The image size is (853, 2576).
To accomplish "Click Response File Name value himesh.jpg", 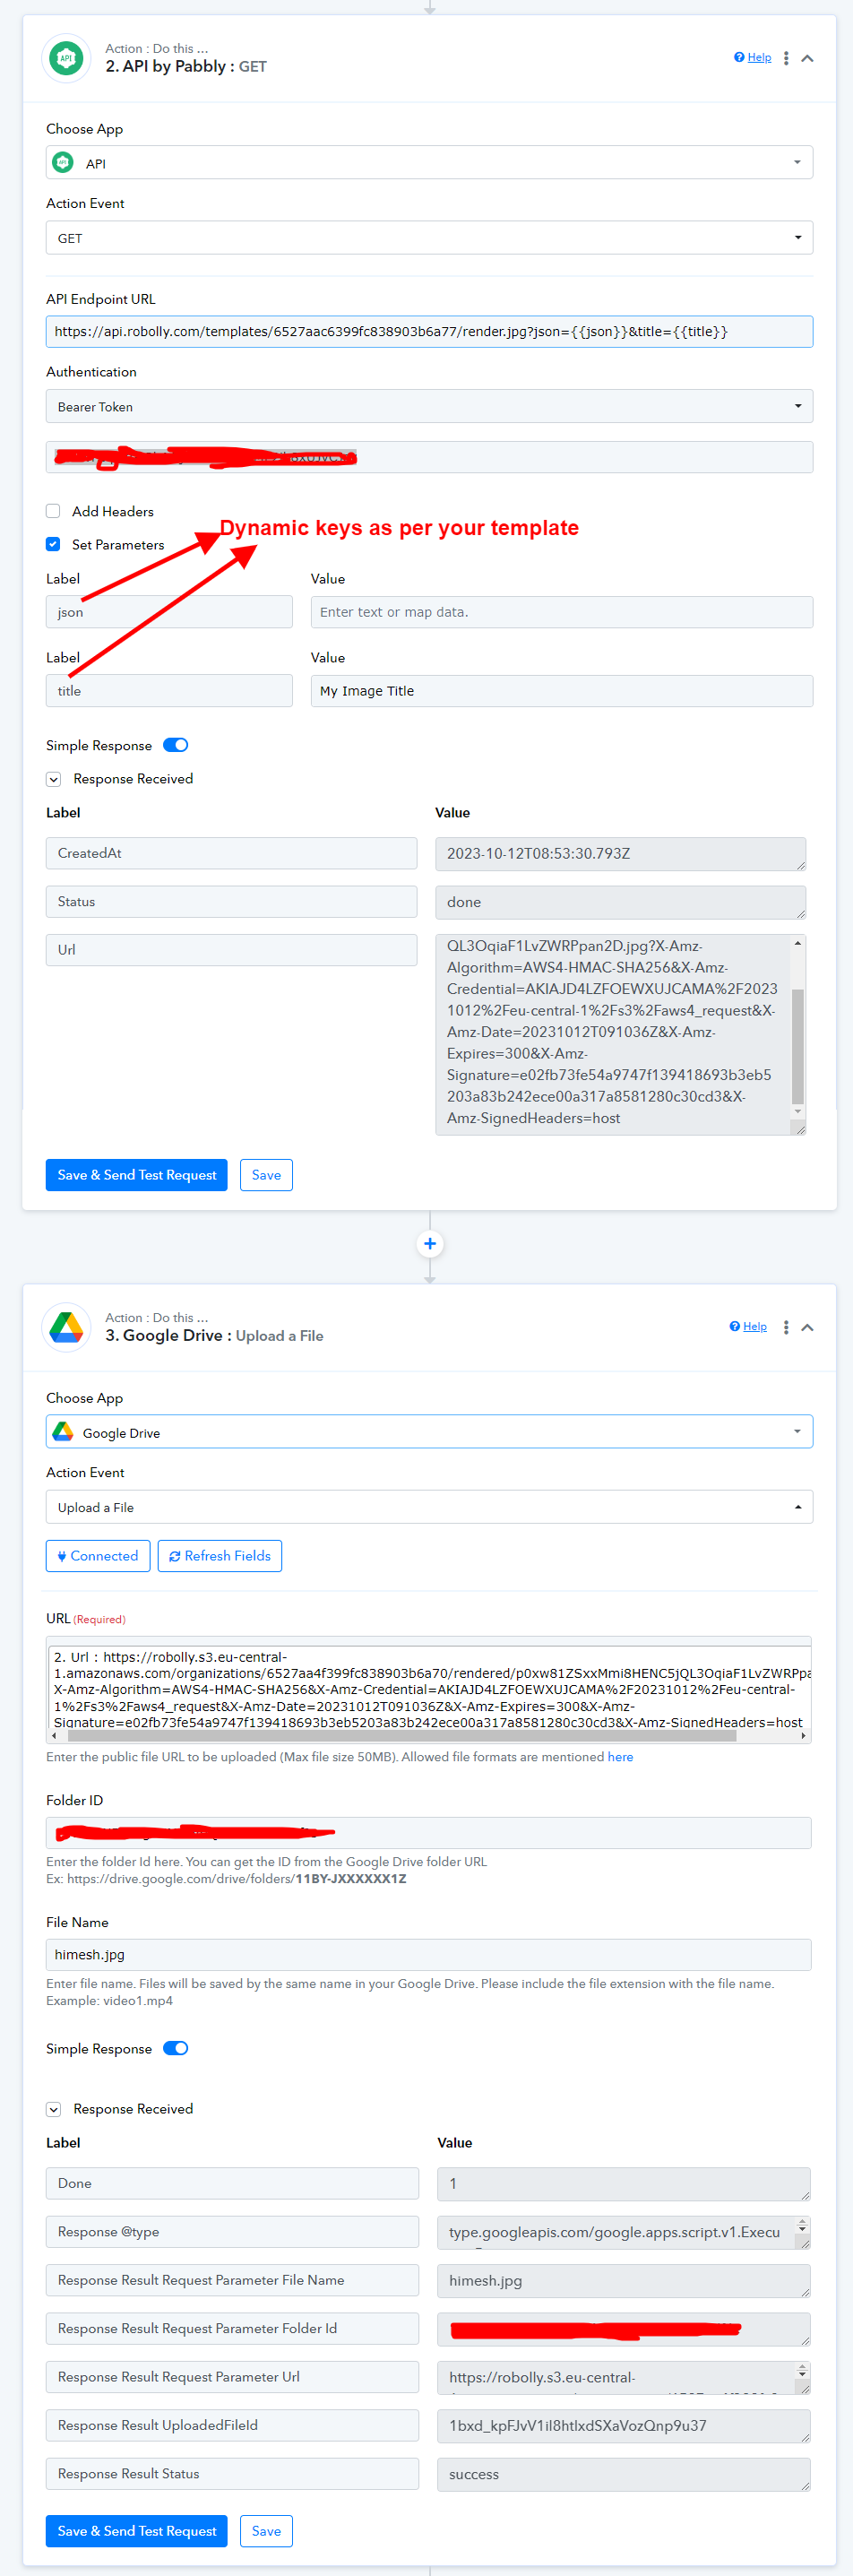I will click(623, 2281).
